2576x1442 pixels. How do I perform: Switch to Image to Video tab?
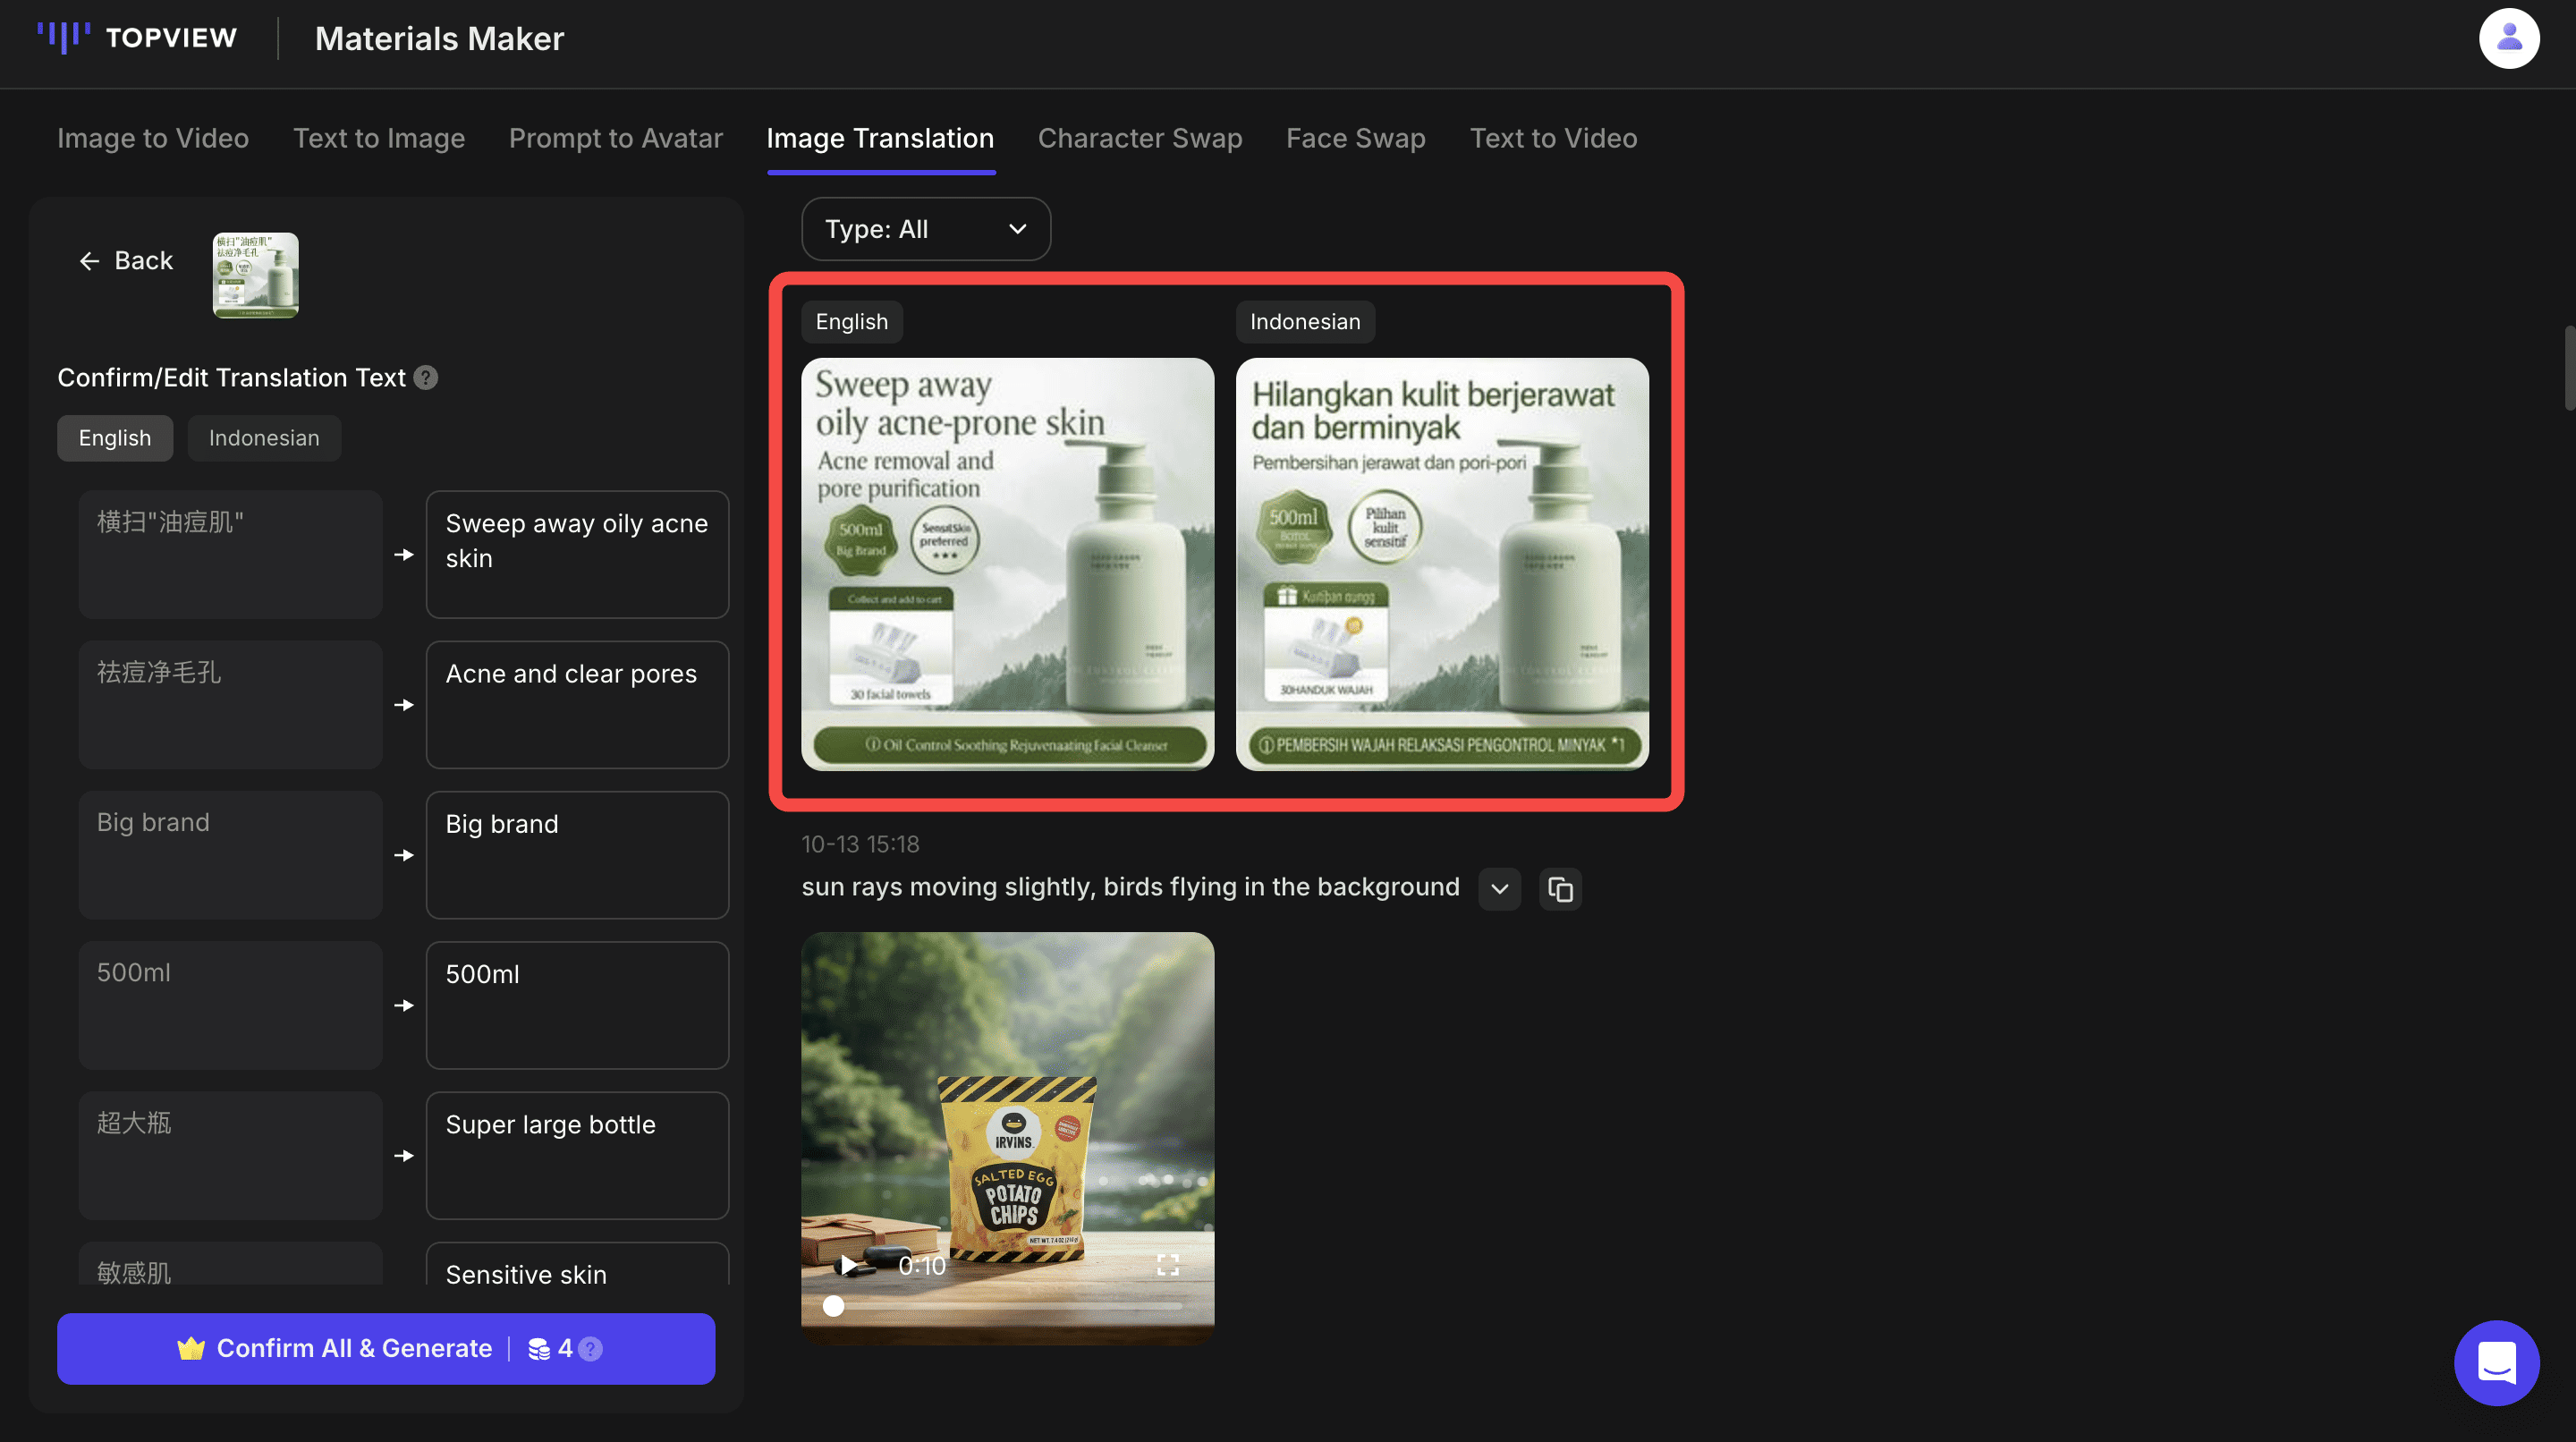pyautogui.click(x=153, y=138)
